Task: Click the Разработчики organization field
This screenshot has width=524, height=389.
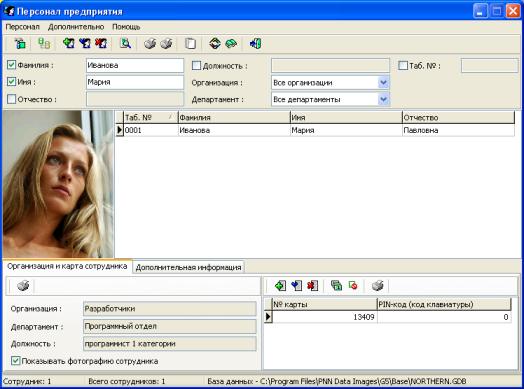Action: (170, 309)
